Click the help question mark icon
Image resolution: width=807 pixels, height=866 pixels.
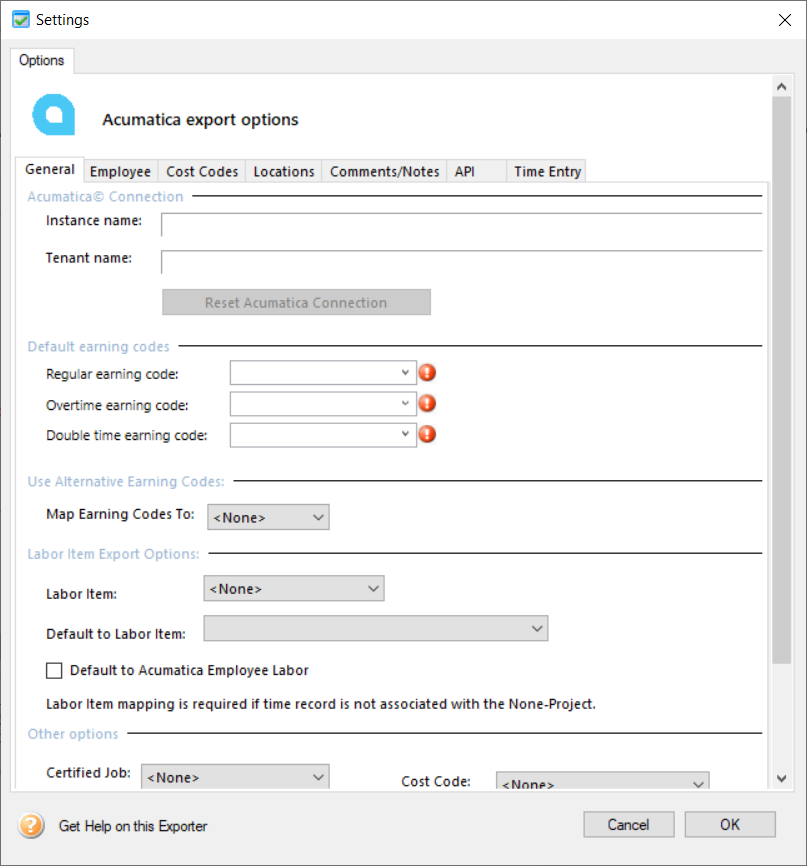tap(31, 826)
